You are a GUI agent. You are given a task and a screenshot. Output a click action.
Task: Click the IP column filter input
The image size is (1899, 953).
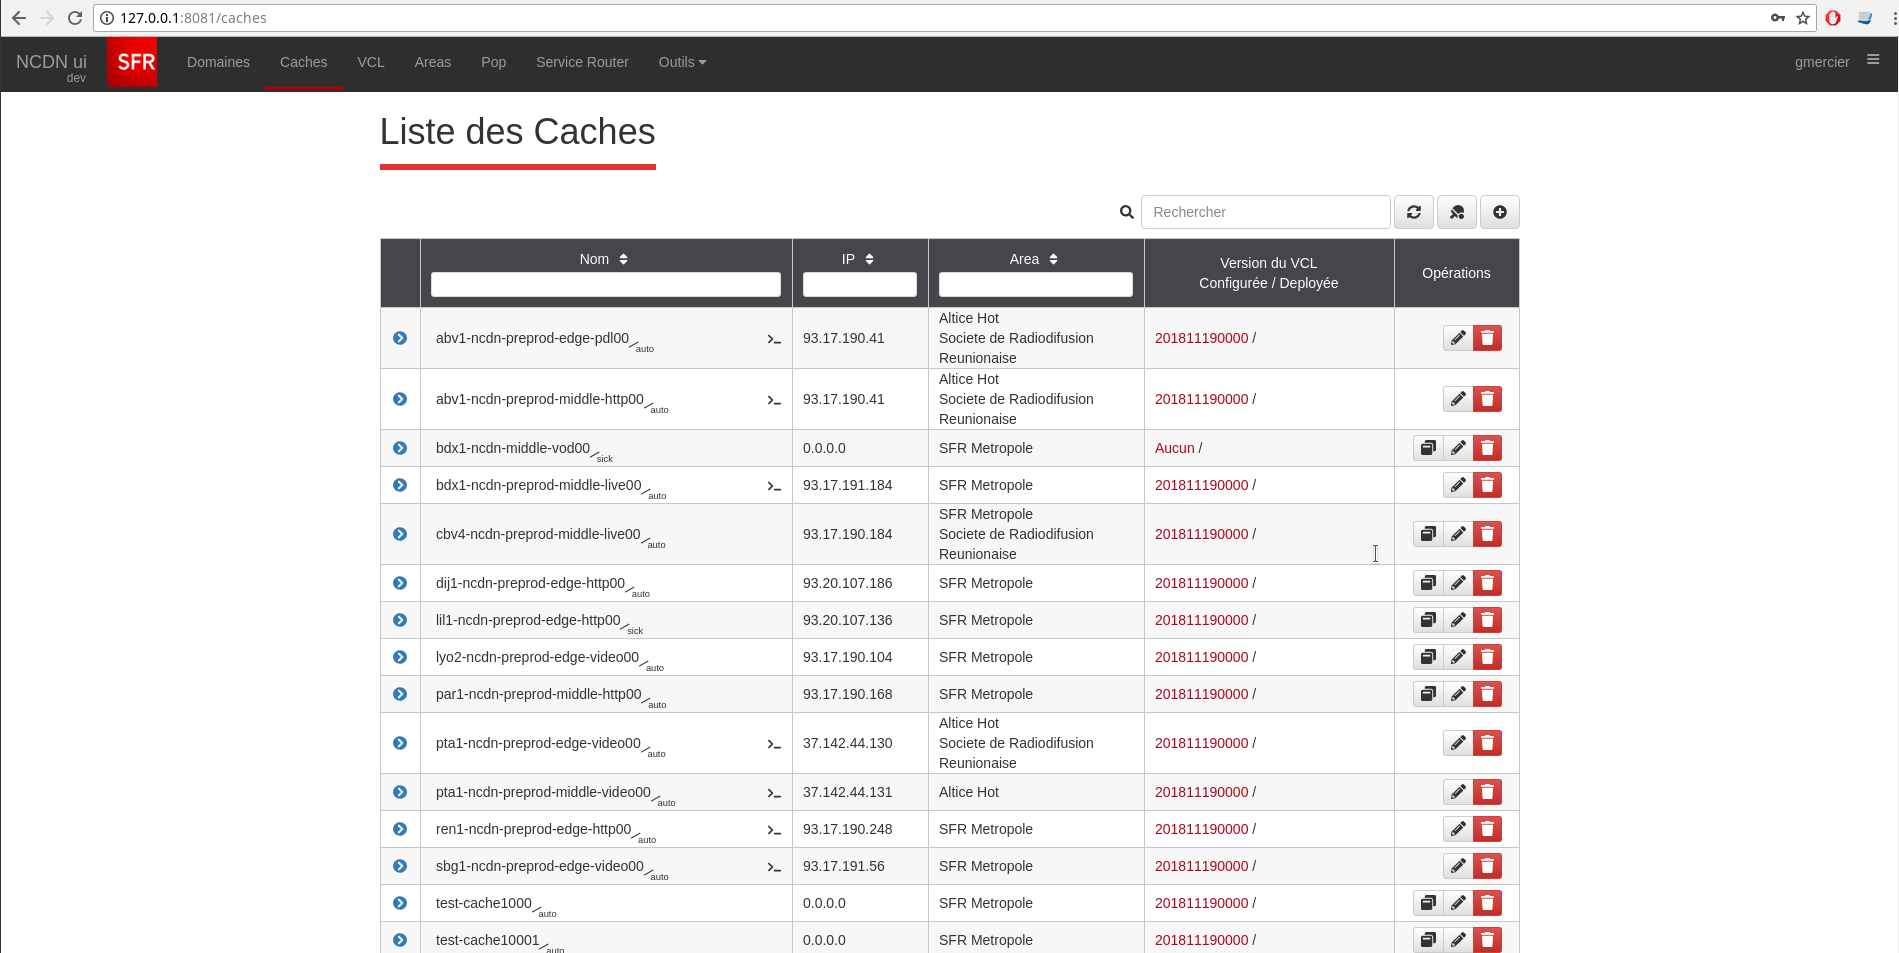pos(859,285)
